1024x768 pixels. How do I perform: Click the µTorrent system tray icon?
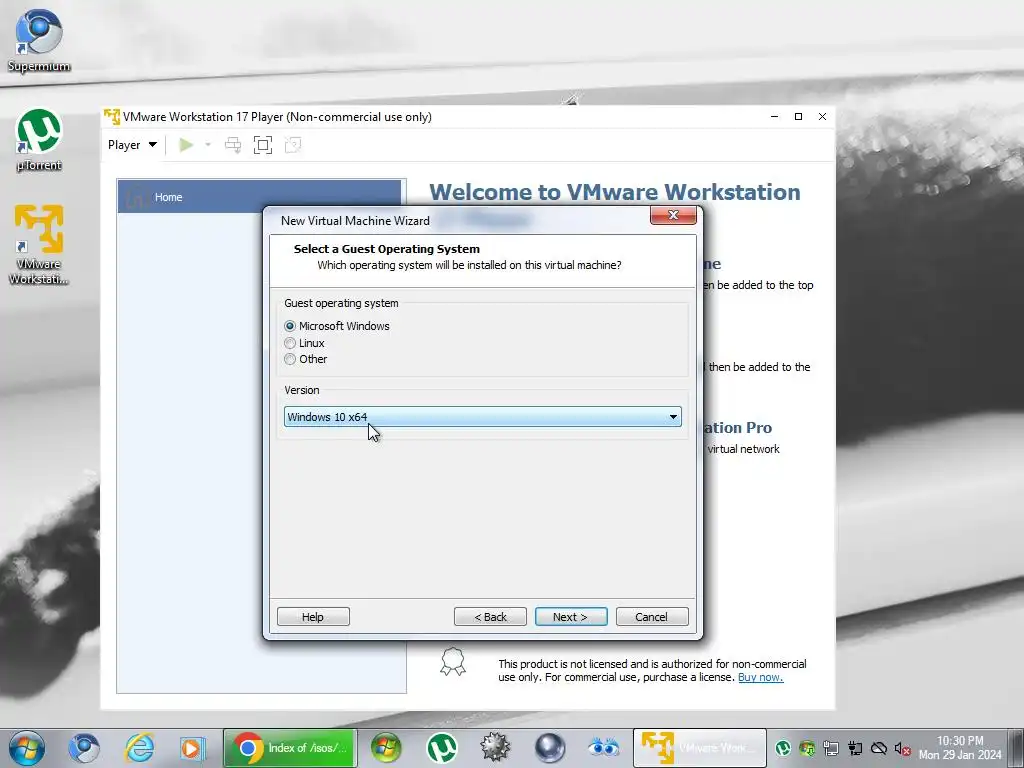click(x=782, y=748)
